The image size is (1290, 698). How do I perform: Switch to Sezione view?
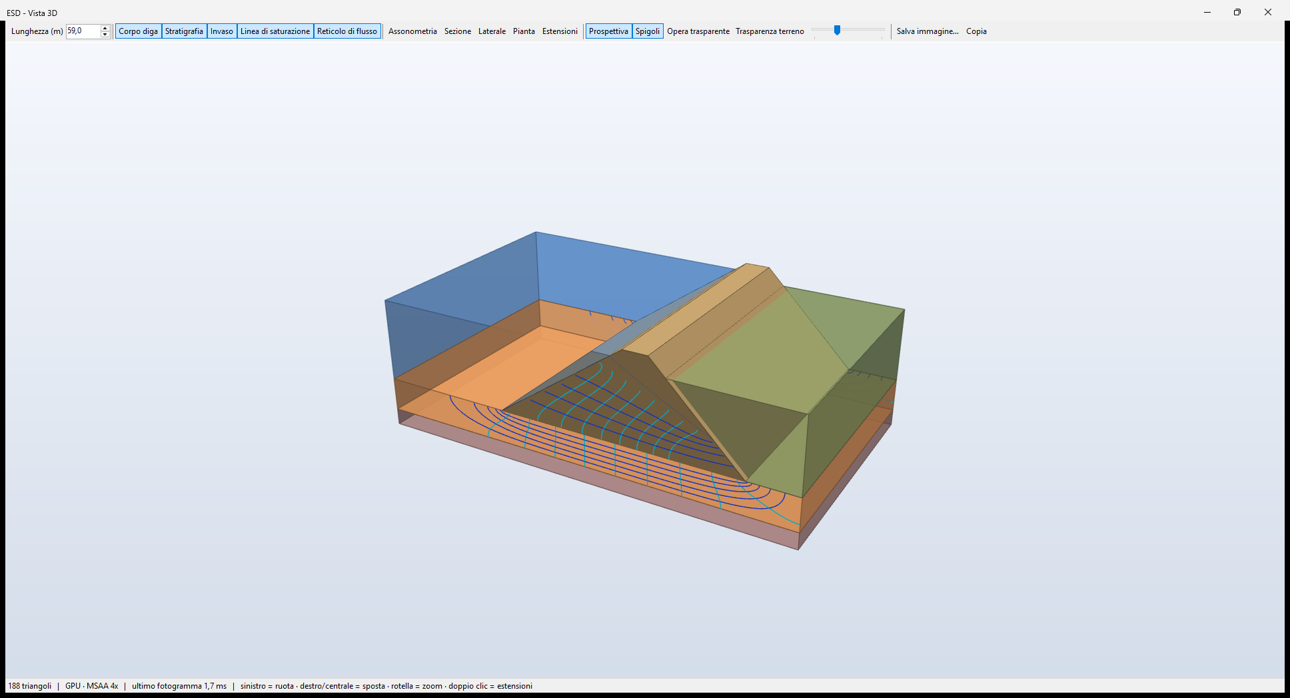[458, 31]
